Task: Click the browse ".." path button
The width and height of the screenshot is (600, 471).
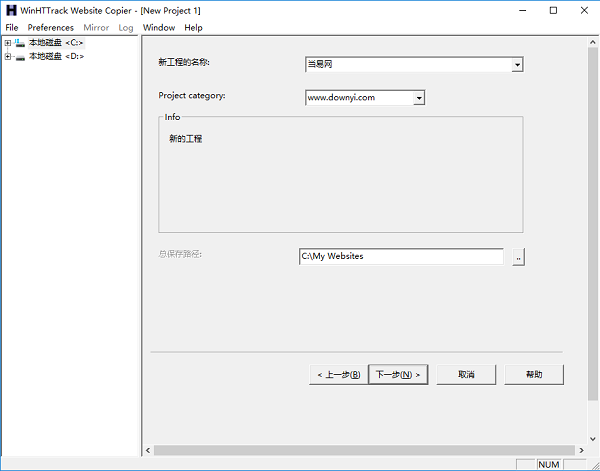Action: [x=518, y=257]
